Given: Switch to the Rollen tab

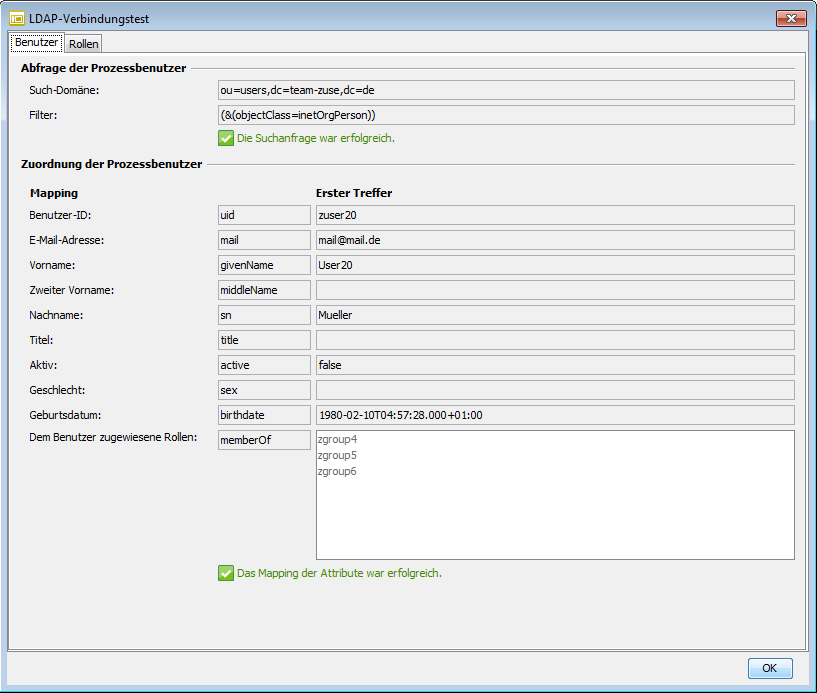Looking at the screenshot, I should [x=83, y=43].
